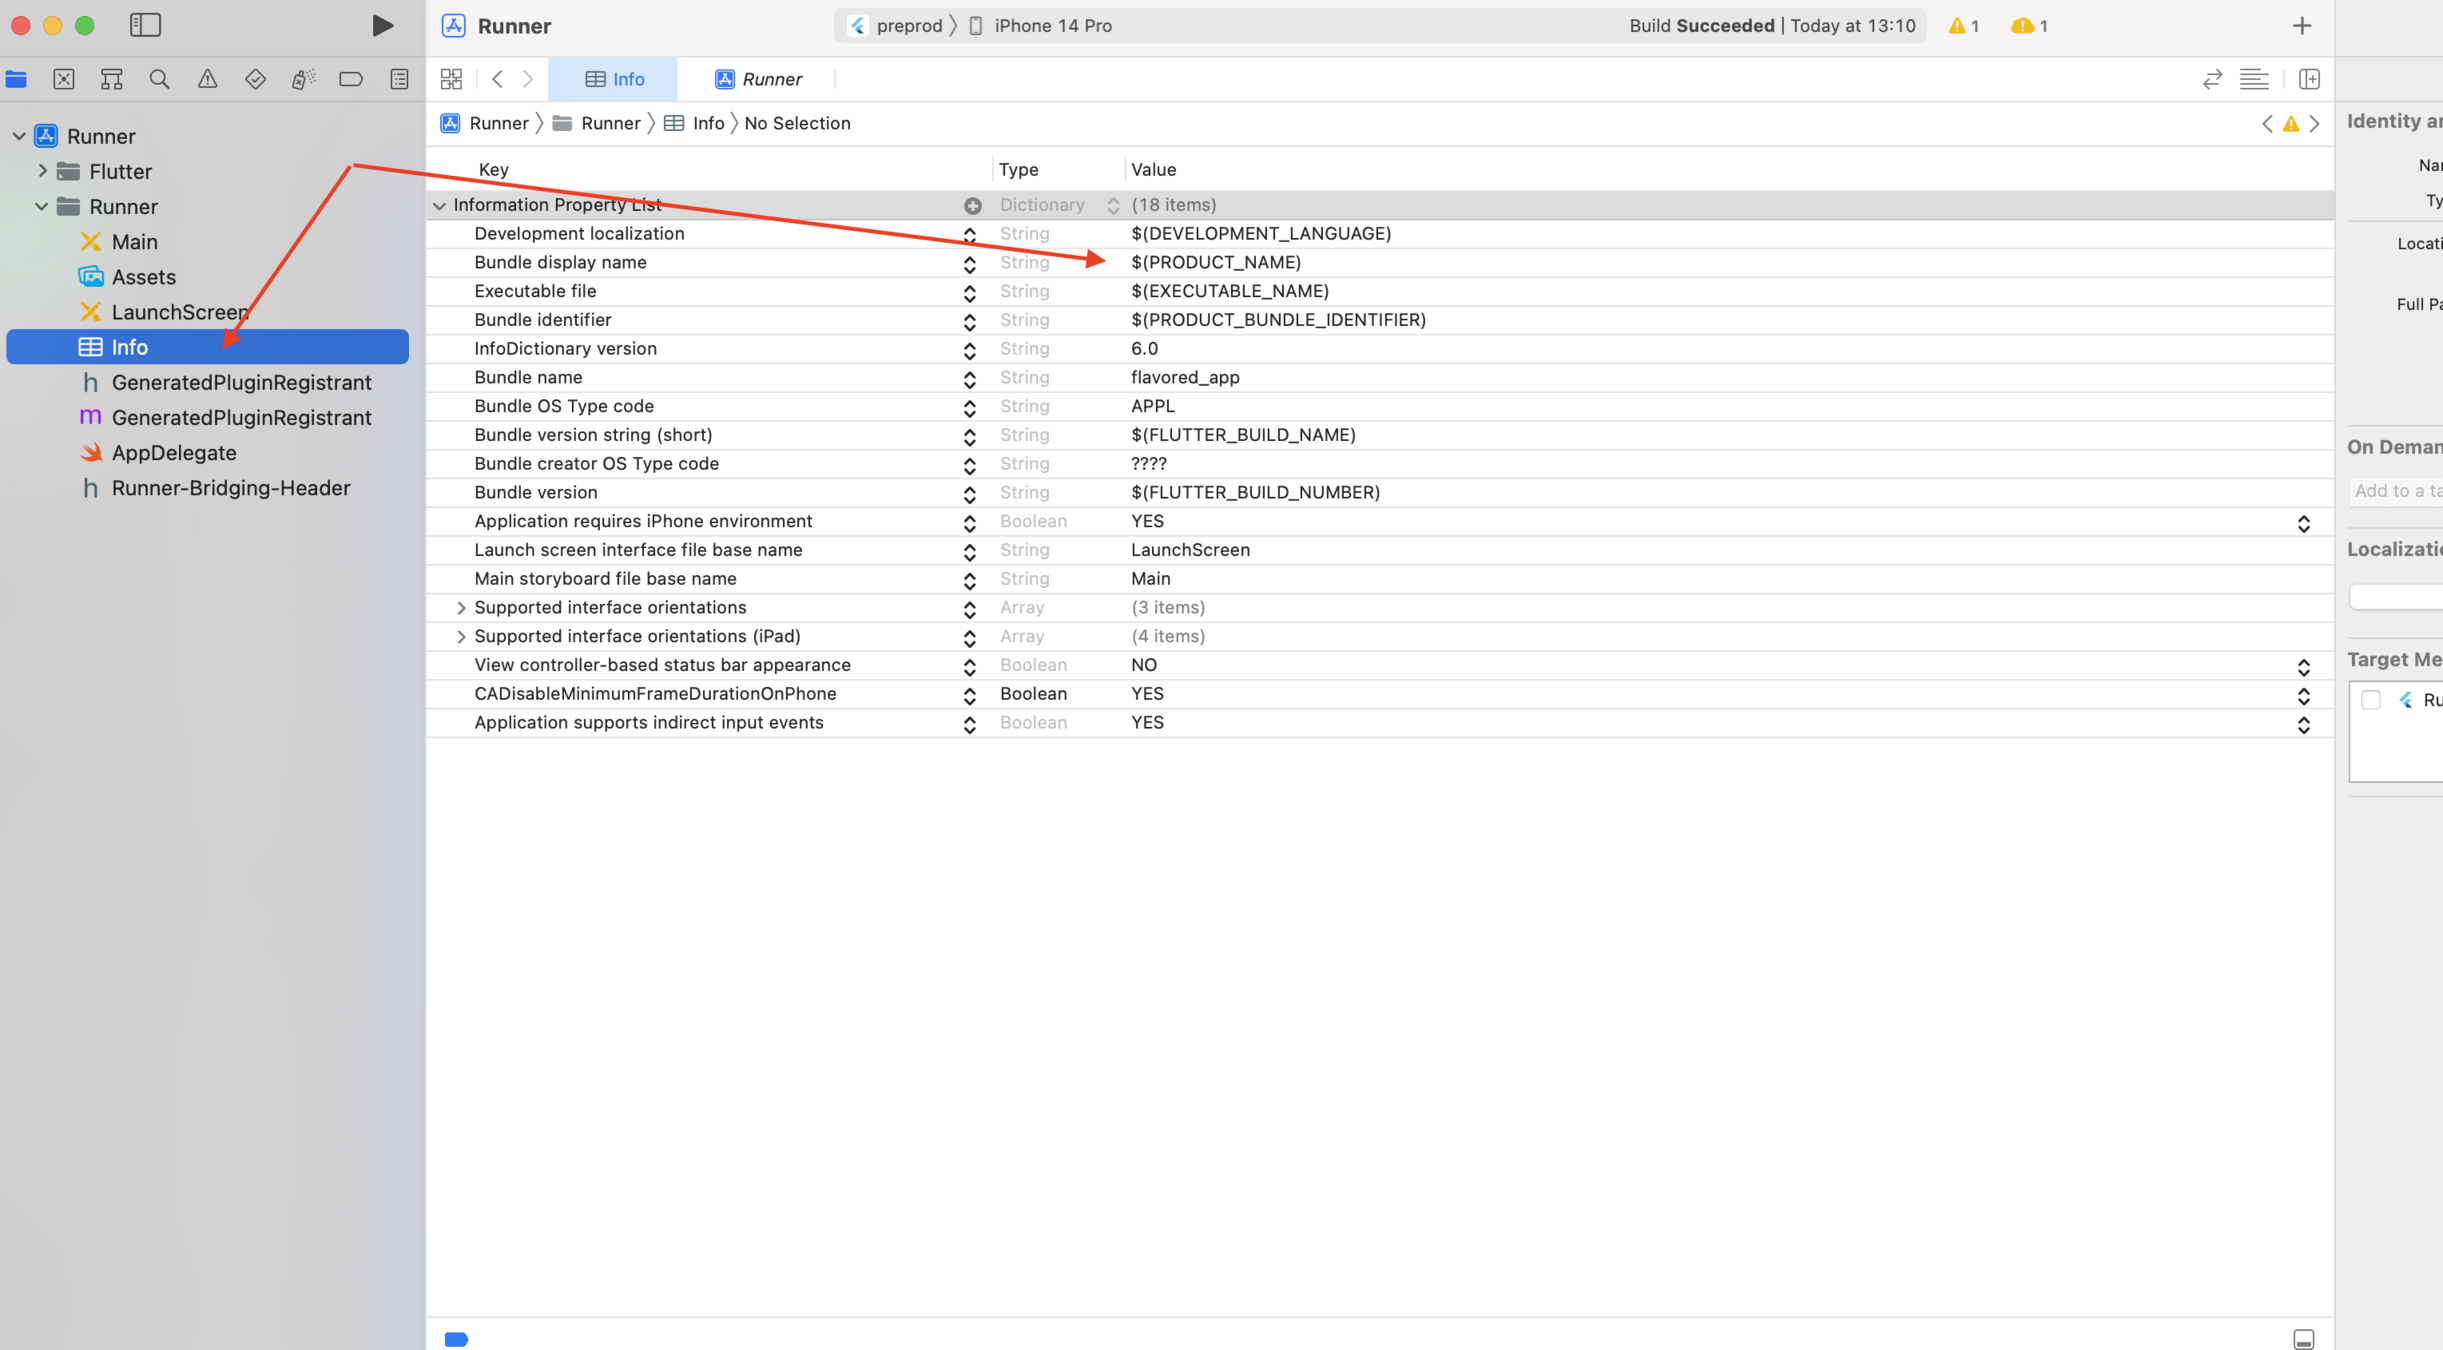Select AppDelegate file in navigator
Screen dimensions: 2443x1350
coord(174,453)
